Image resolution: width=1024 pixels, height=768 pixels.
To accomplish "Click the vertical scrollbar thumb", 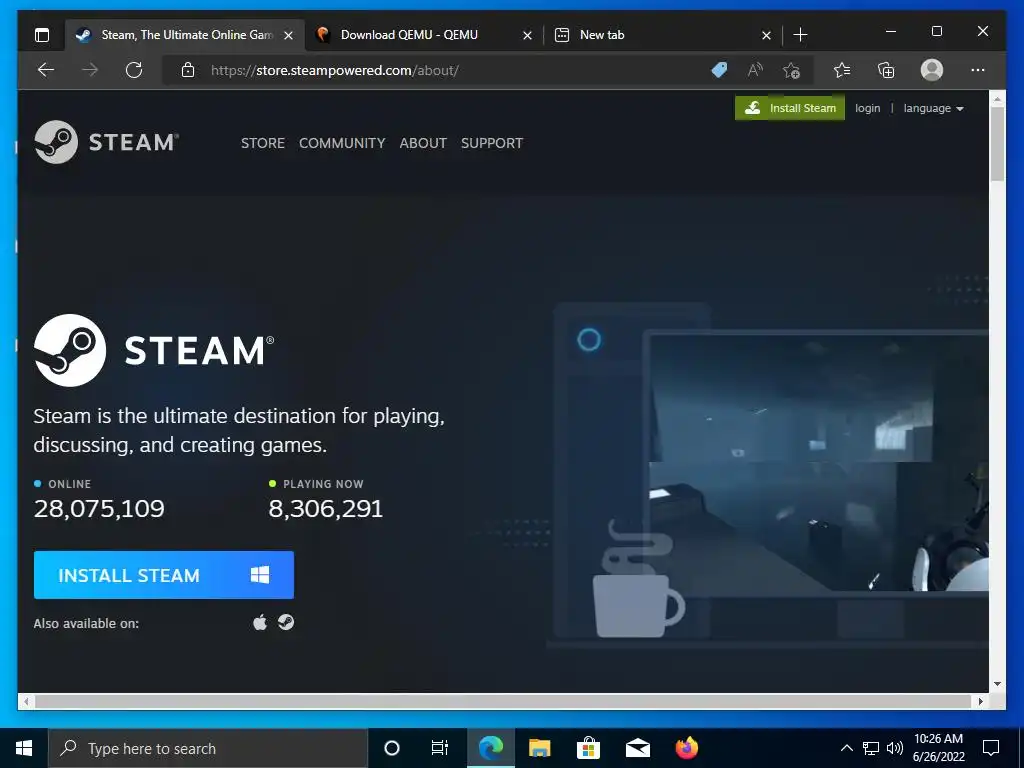I will (x=997, y=144).
